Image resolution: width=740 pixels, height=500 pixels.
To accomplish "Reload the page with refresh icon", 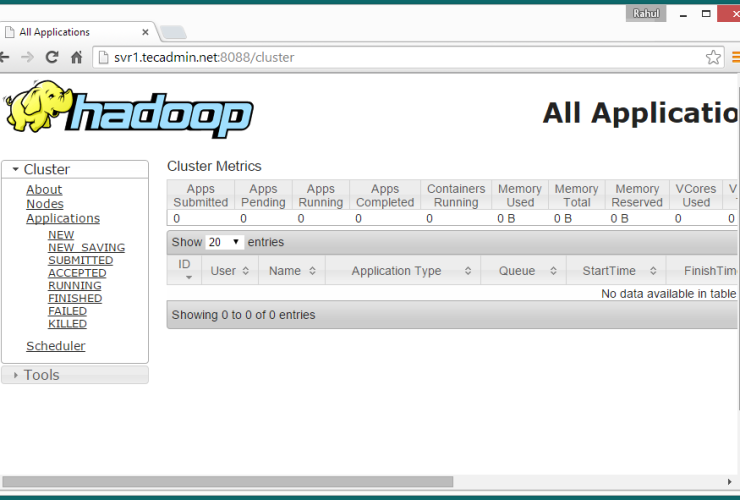I will point(52,58).
